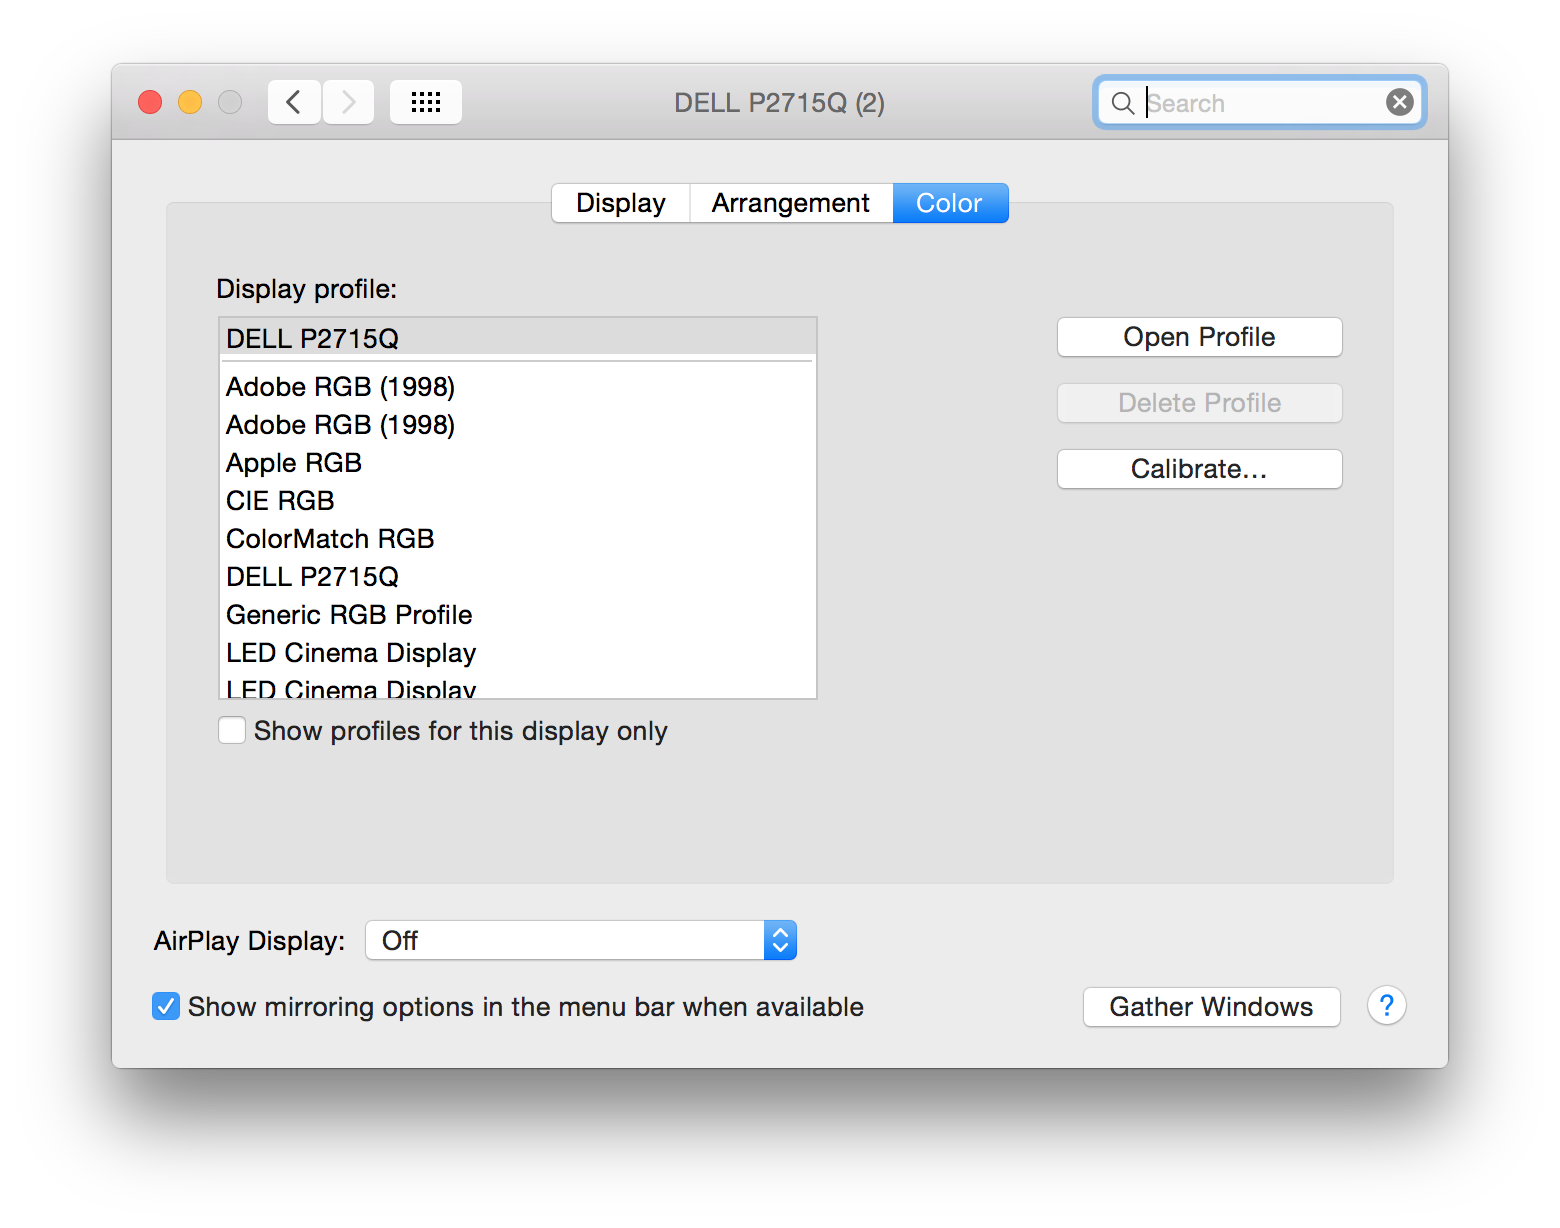Viewport: 1560px width, 1228px height.
Task: Select DELL P2715Q below ColorMatch RGB
Action: (518, 577)
